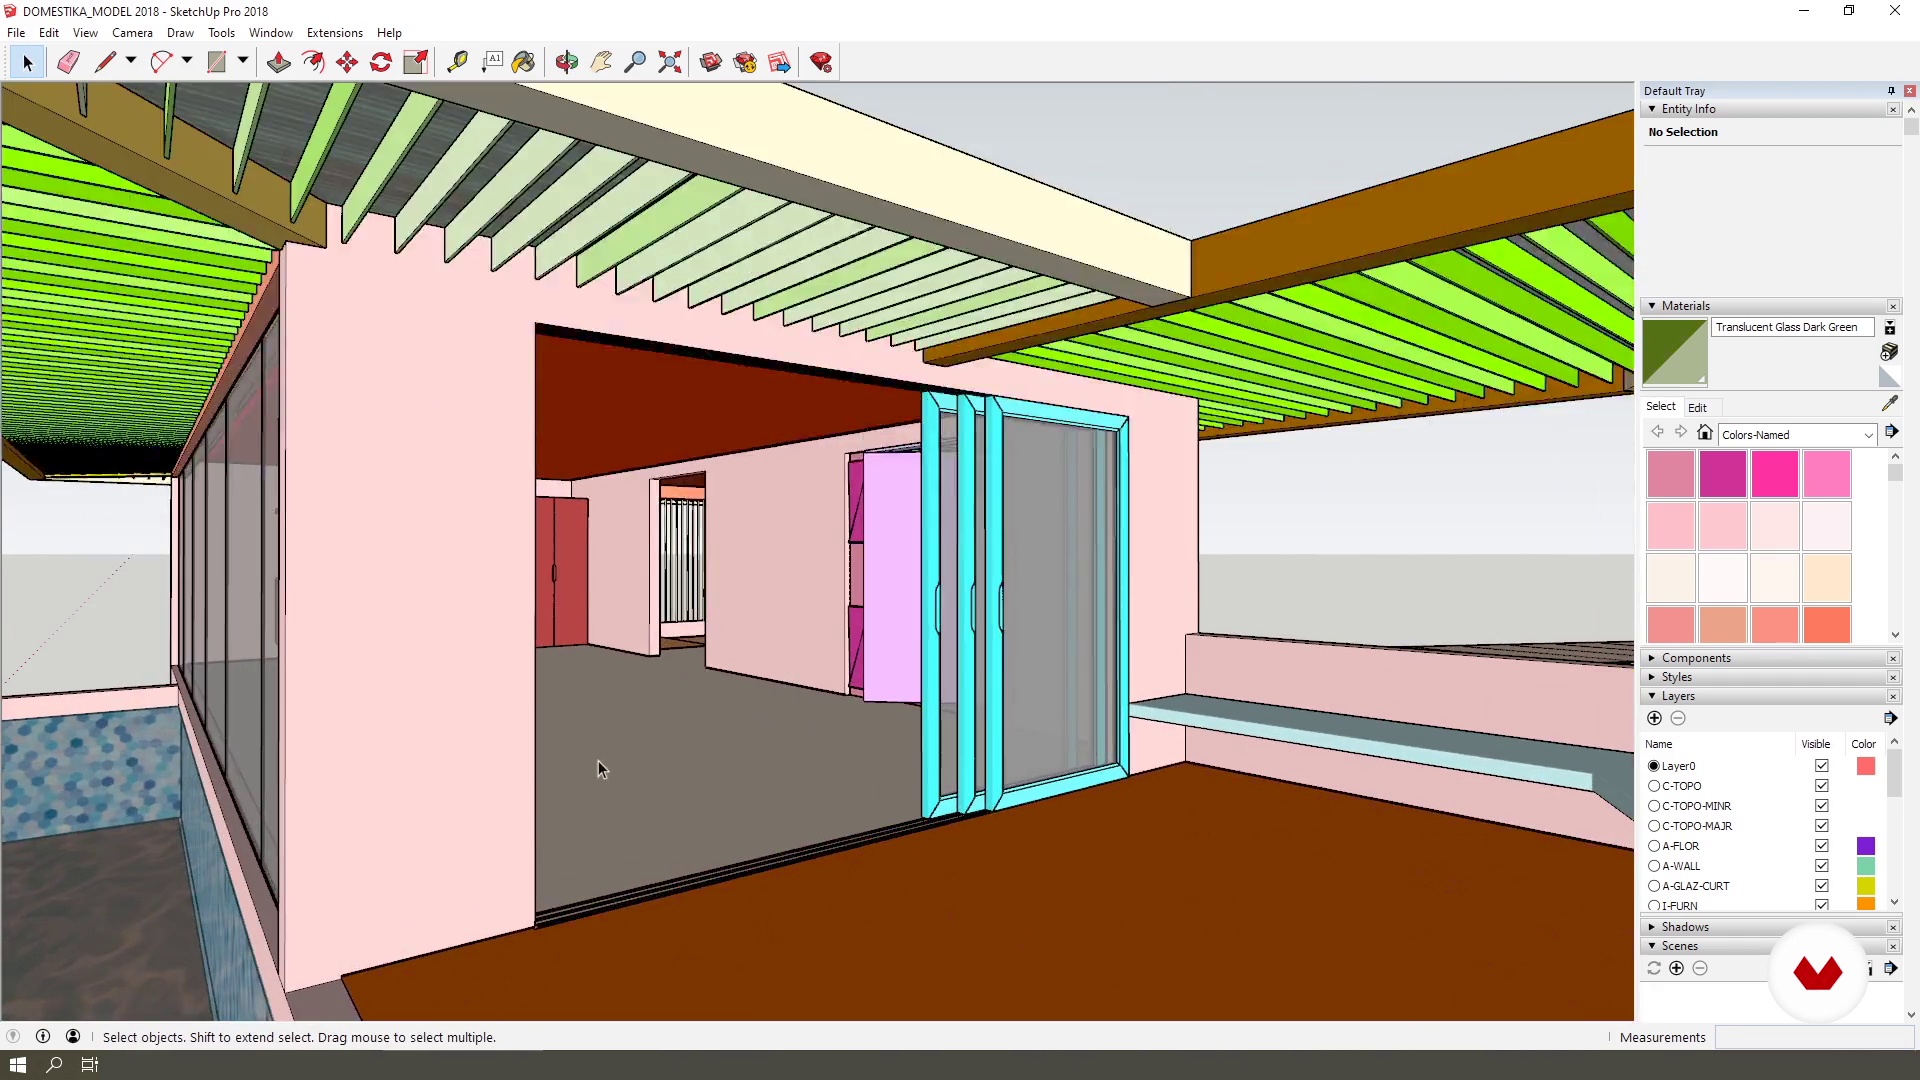The height and width of the screenshot is (1080, 1920).
Task: Uncheck visibility for A-WALL layer
Action: (1821, 866)
